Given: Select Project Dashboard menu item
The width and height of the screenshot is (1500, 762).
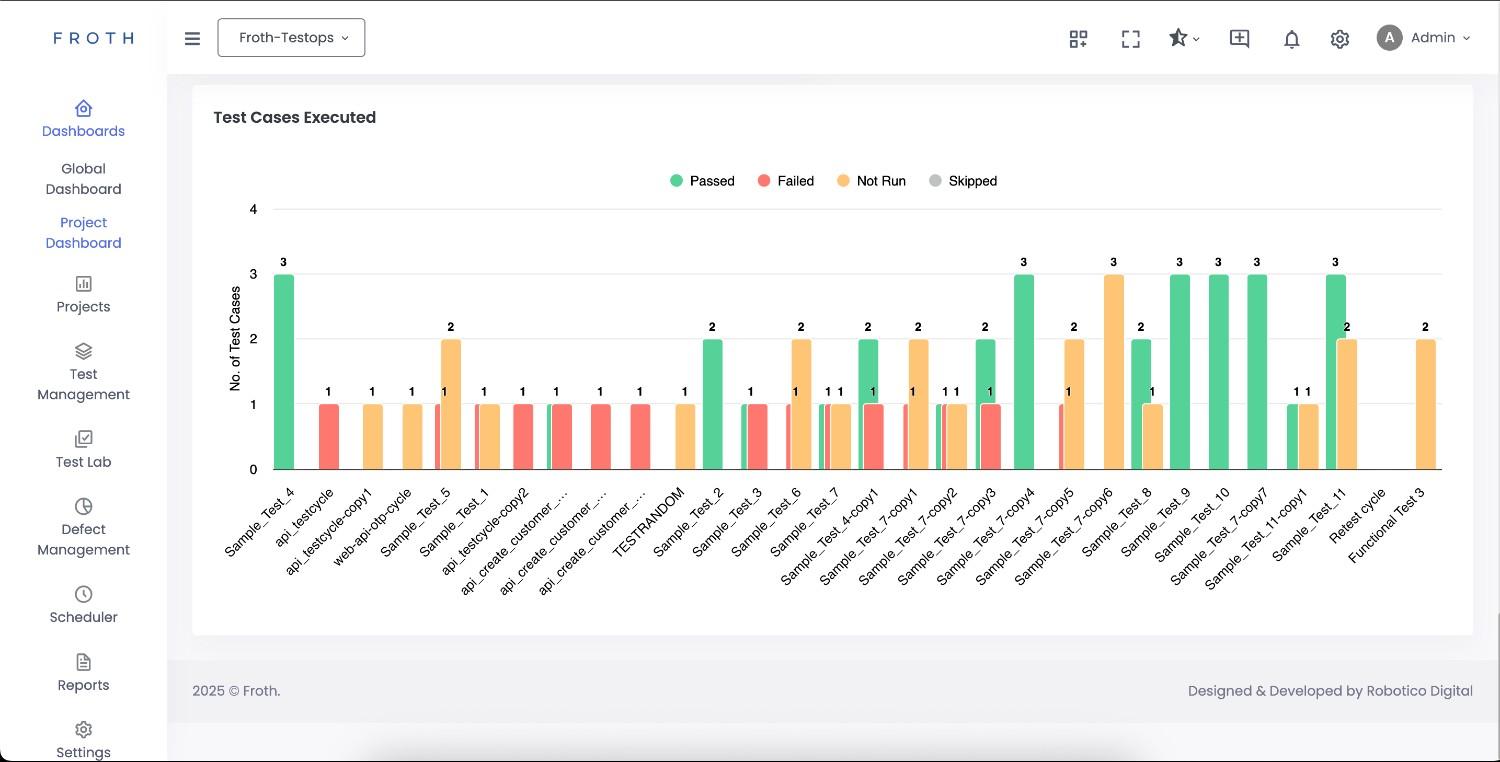Looking at the screenshot, I should [83, 233].
